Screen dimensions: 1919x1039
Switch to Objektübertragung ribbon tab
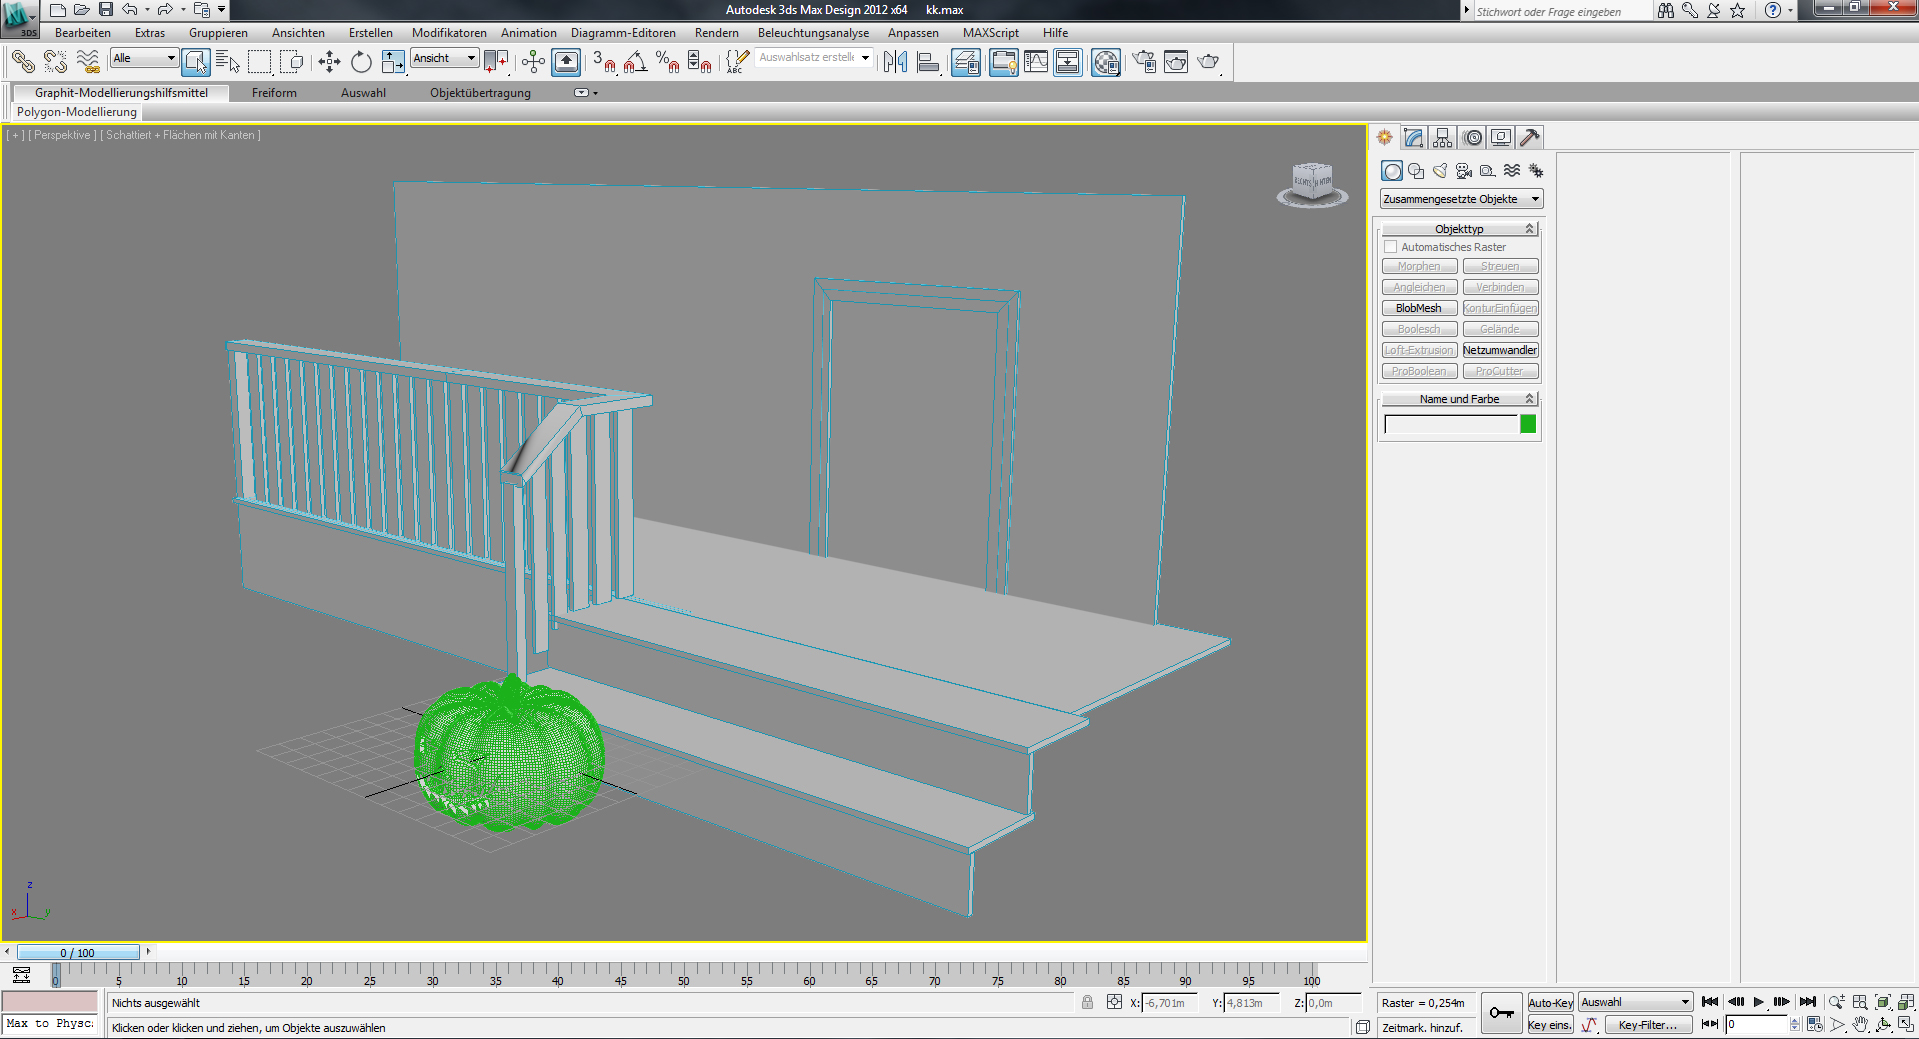point(480,93)
